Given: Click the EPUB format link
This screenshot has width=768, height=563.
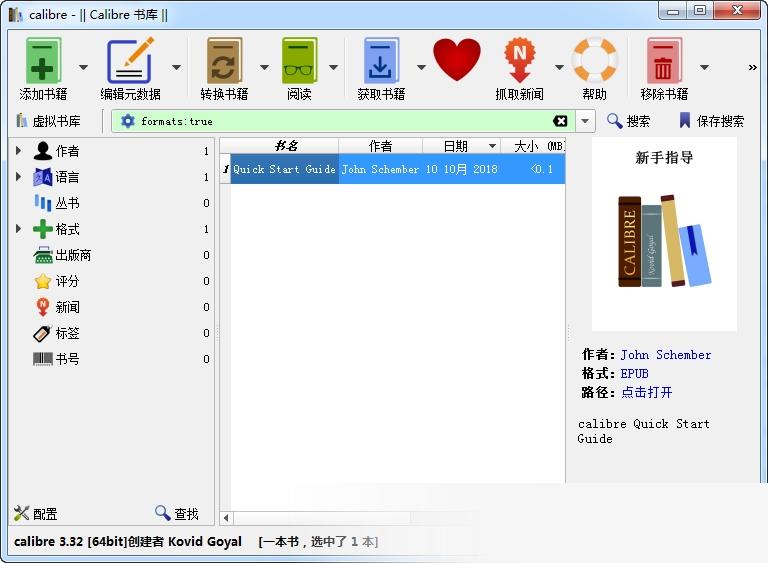Looking at the screenshot, I should [634, 373].
